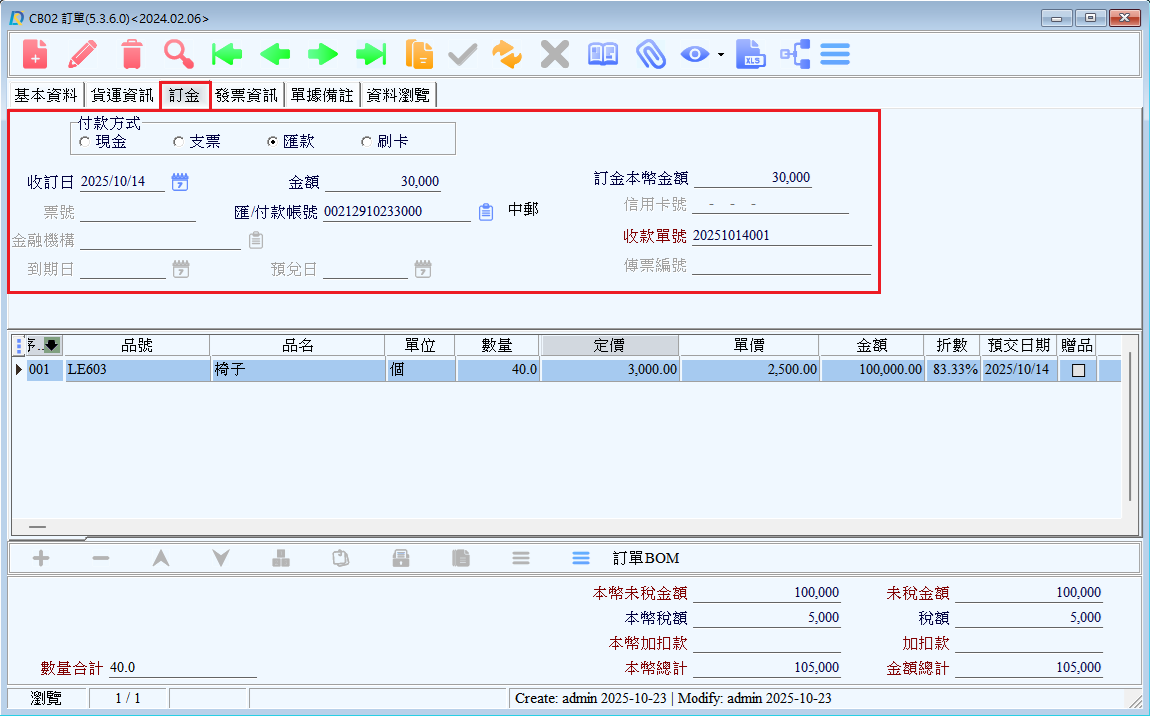Open search with magnifier icon
Viewport: 1150px width, 716px height.
(x=179, y=54)
